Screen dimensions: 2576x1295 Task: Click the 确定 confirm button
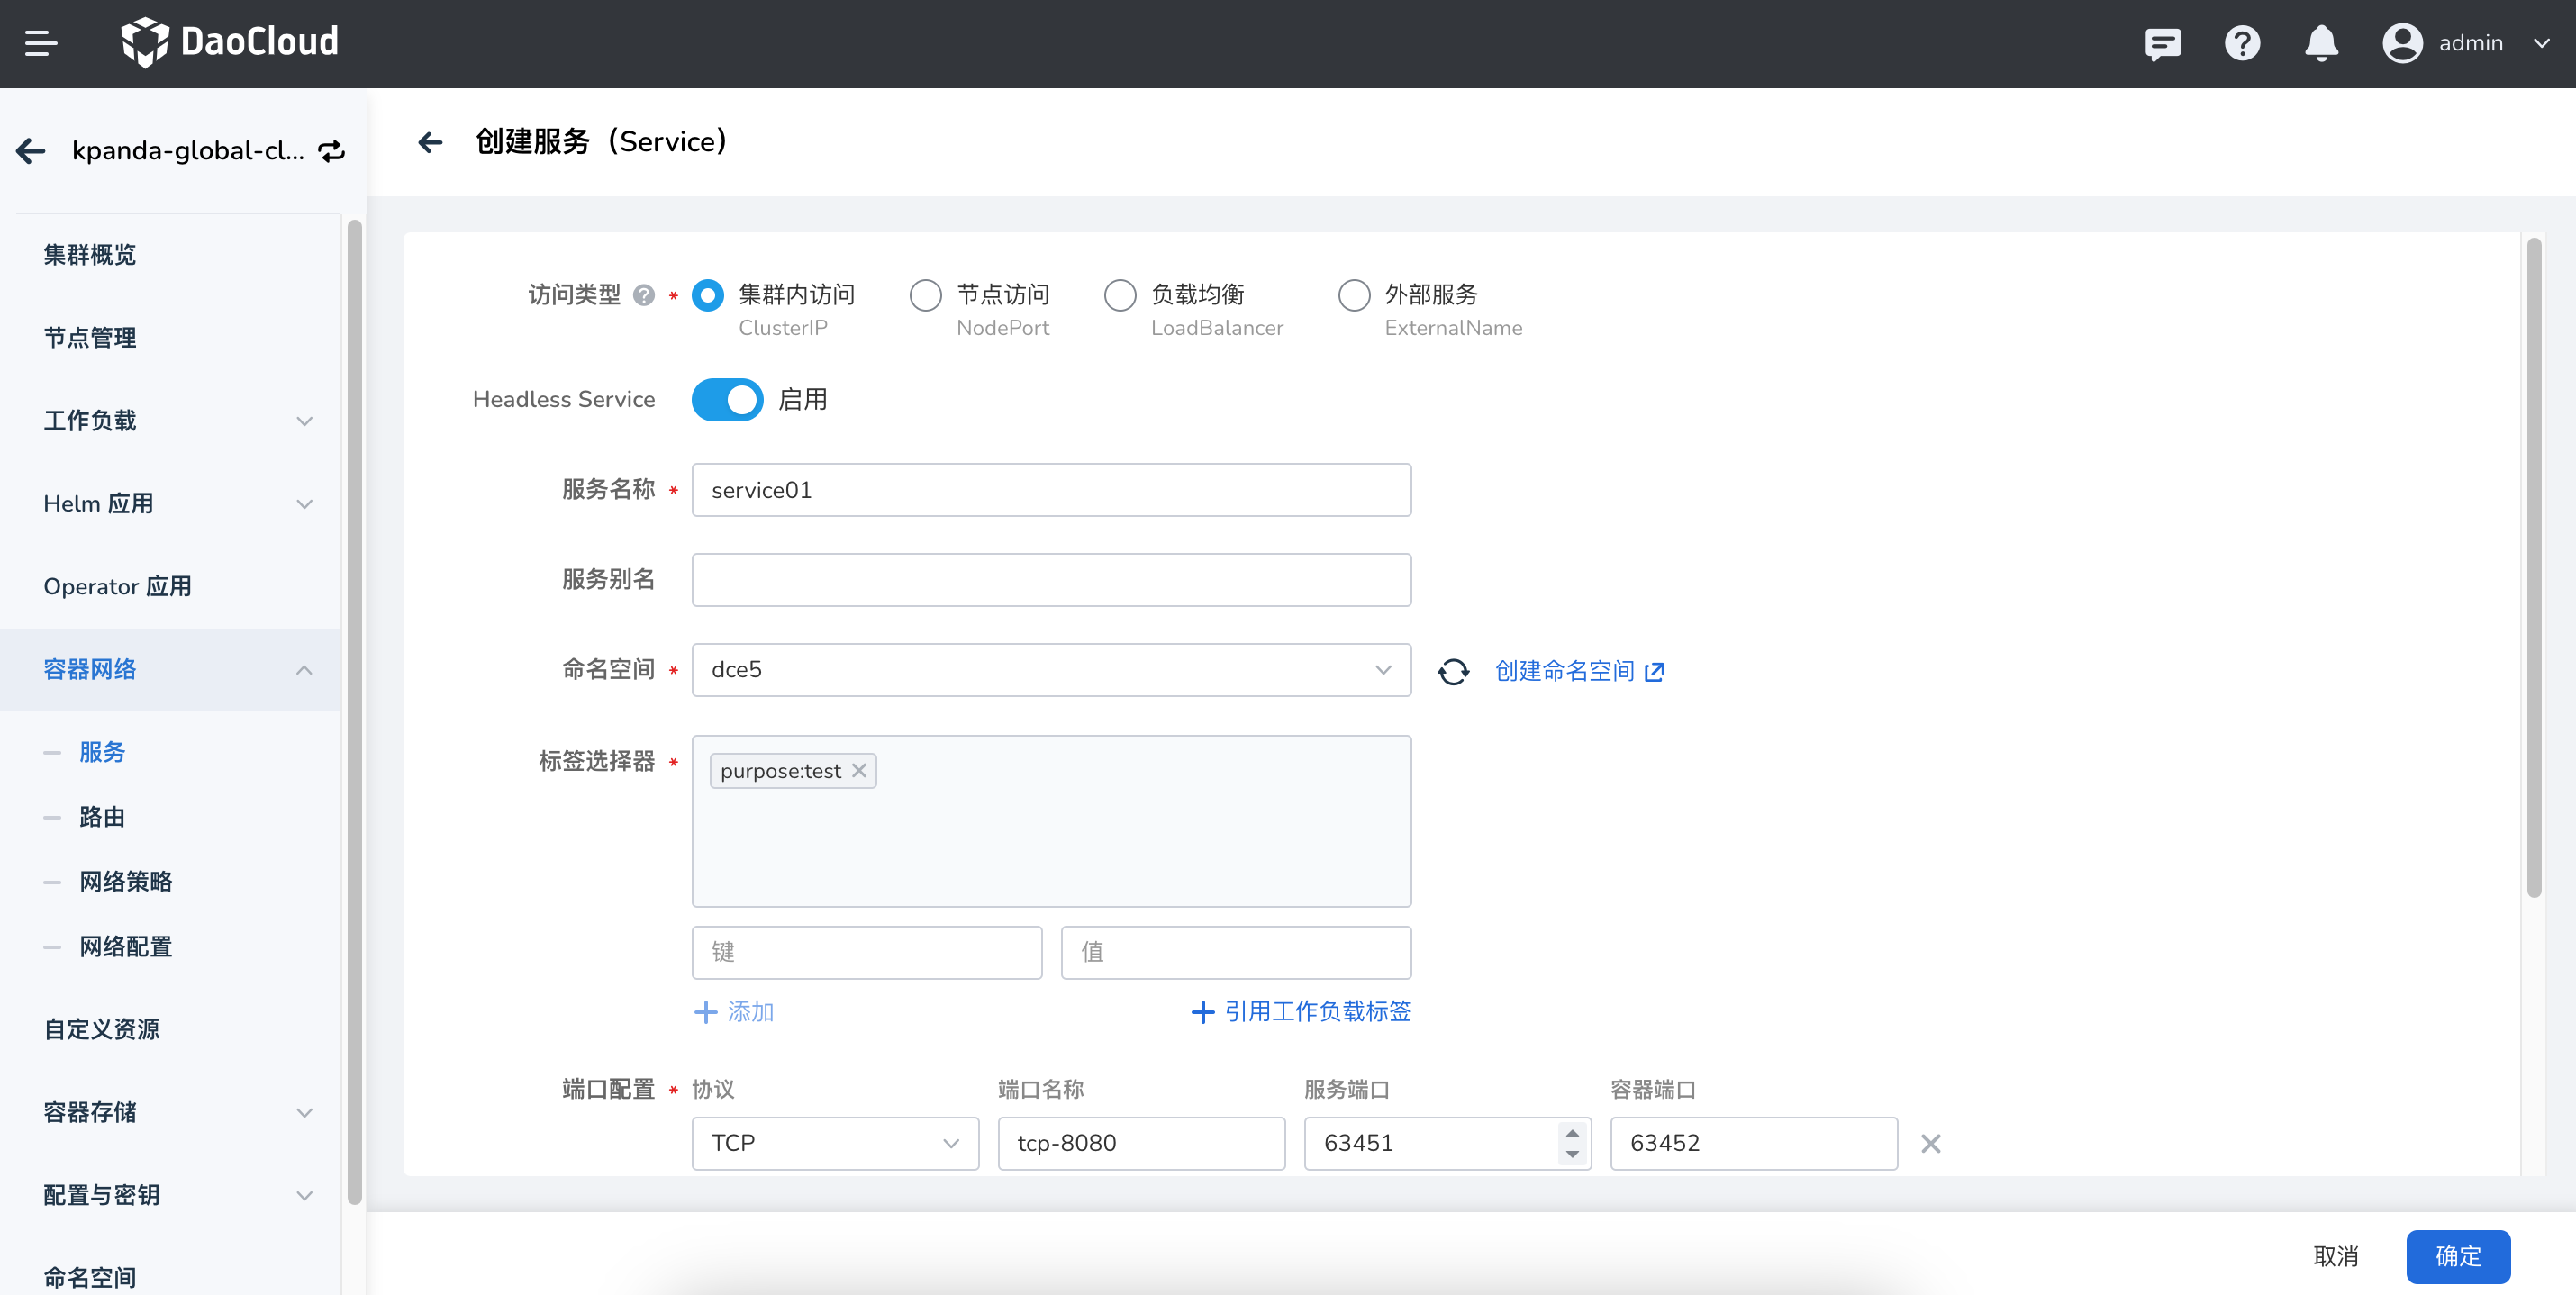point(2457,1256)
